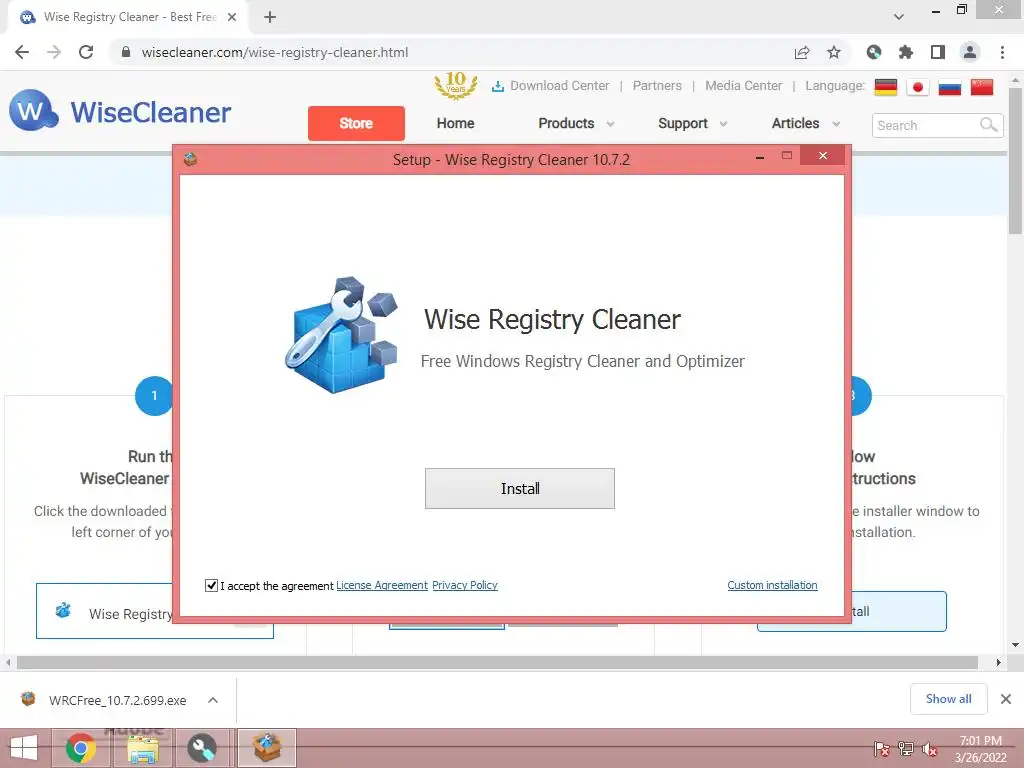Image resolution: width=1024 pixels, height=768 pixels.
Task: Open a new browser tab
Action: pos(270,17)
